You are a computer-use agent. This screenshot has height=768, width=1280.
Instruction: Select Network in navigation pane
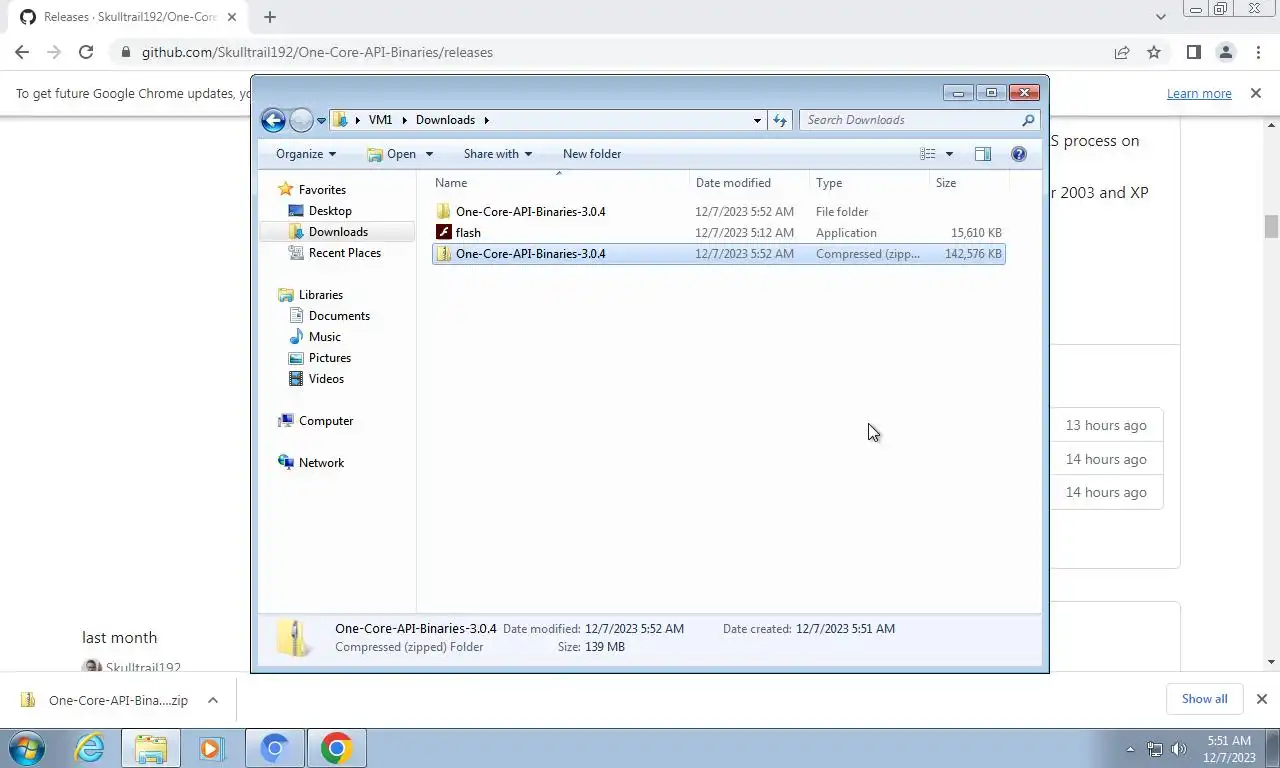click(321, 463)
